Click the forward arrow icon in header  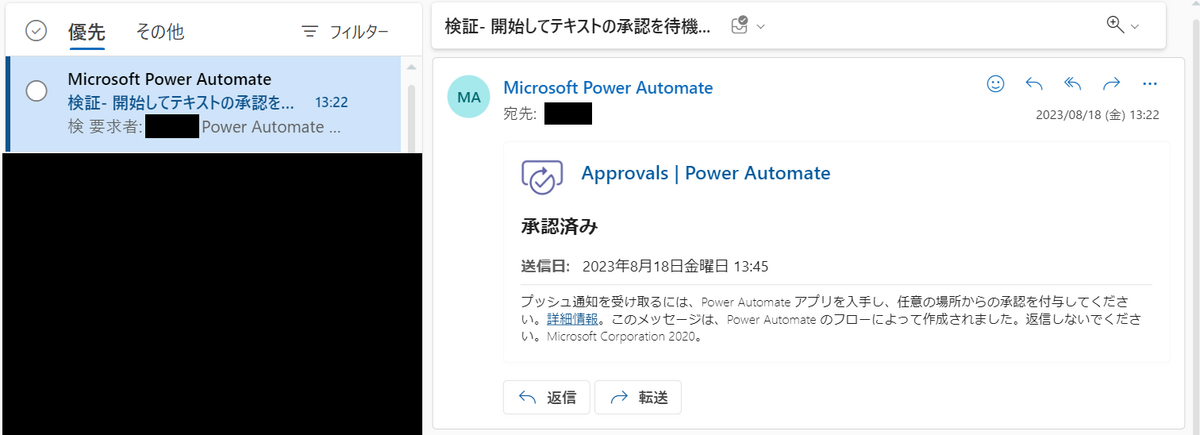1111,84
